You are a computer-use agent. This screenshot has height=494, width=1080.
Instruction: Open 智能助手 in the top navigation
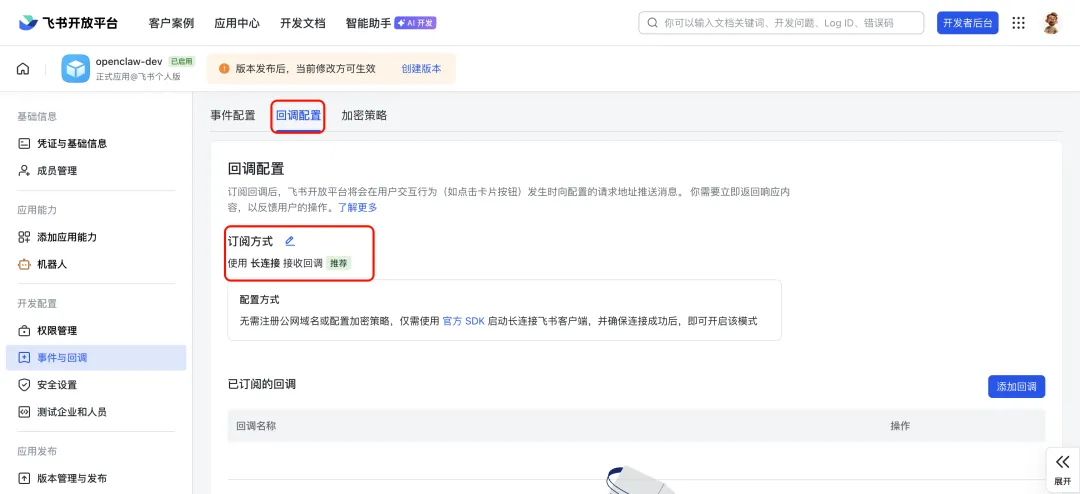(368, 23)
